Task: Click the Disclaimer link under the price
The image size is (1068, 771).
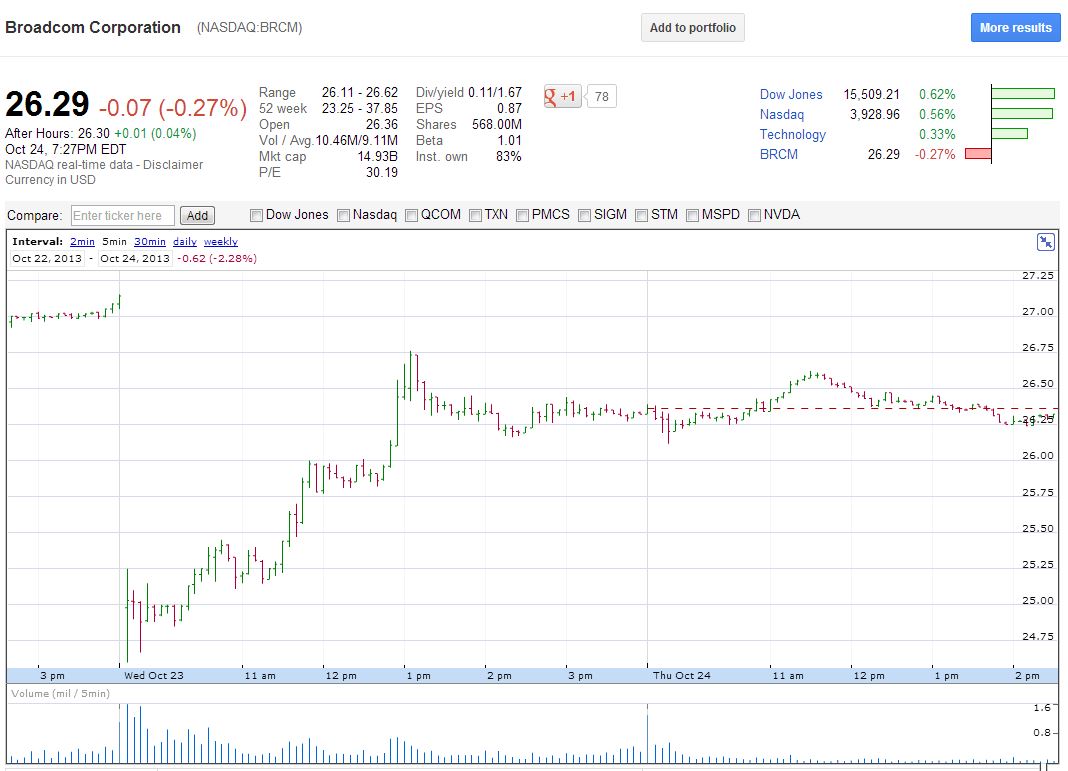Action: (173, 165)
